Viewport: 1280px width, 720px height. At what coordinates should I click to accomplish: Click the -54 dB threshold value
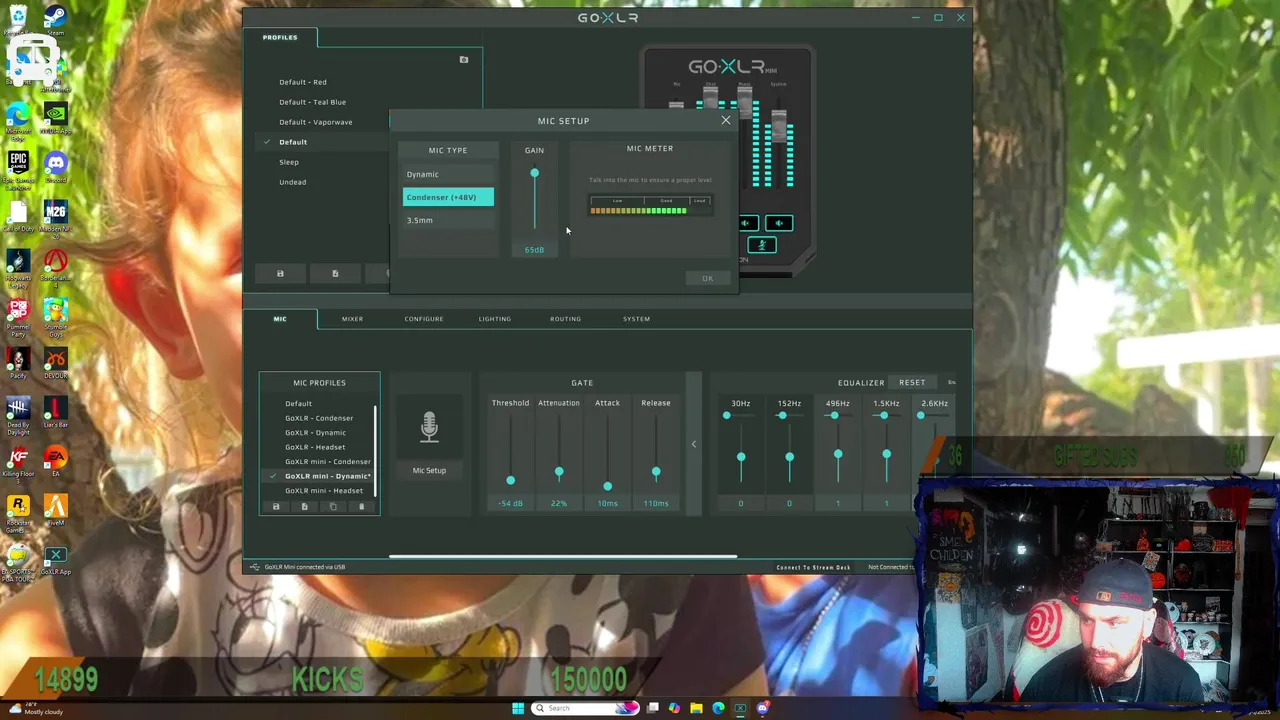coord(510,504)
